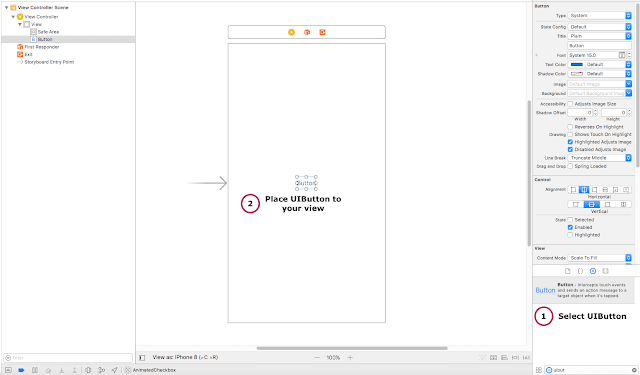Enable Shows Touch On Highlight checkbox
Screen dimensions: 640x375
pos(570,134)
